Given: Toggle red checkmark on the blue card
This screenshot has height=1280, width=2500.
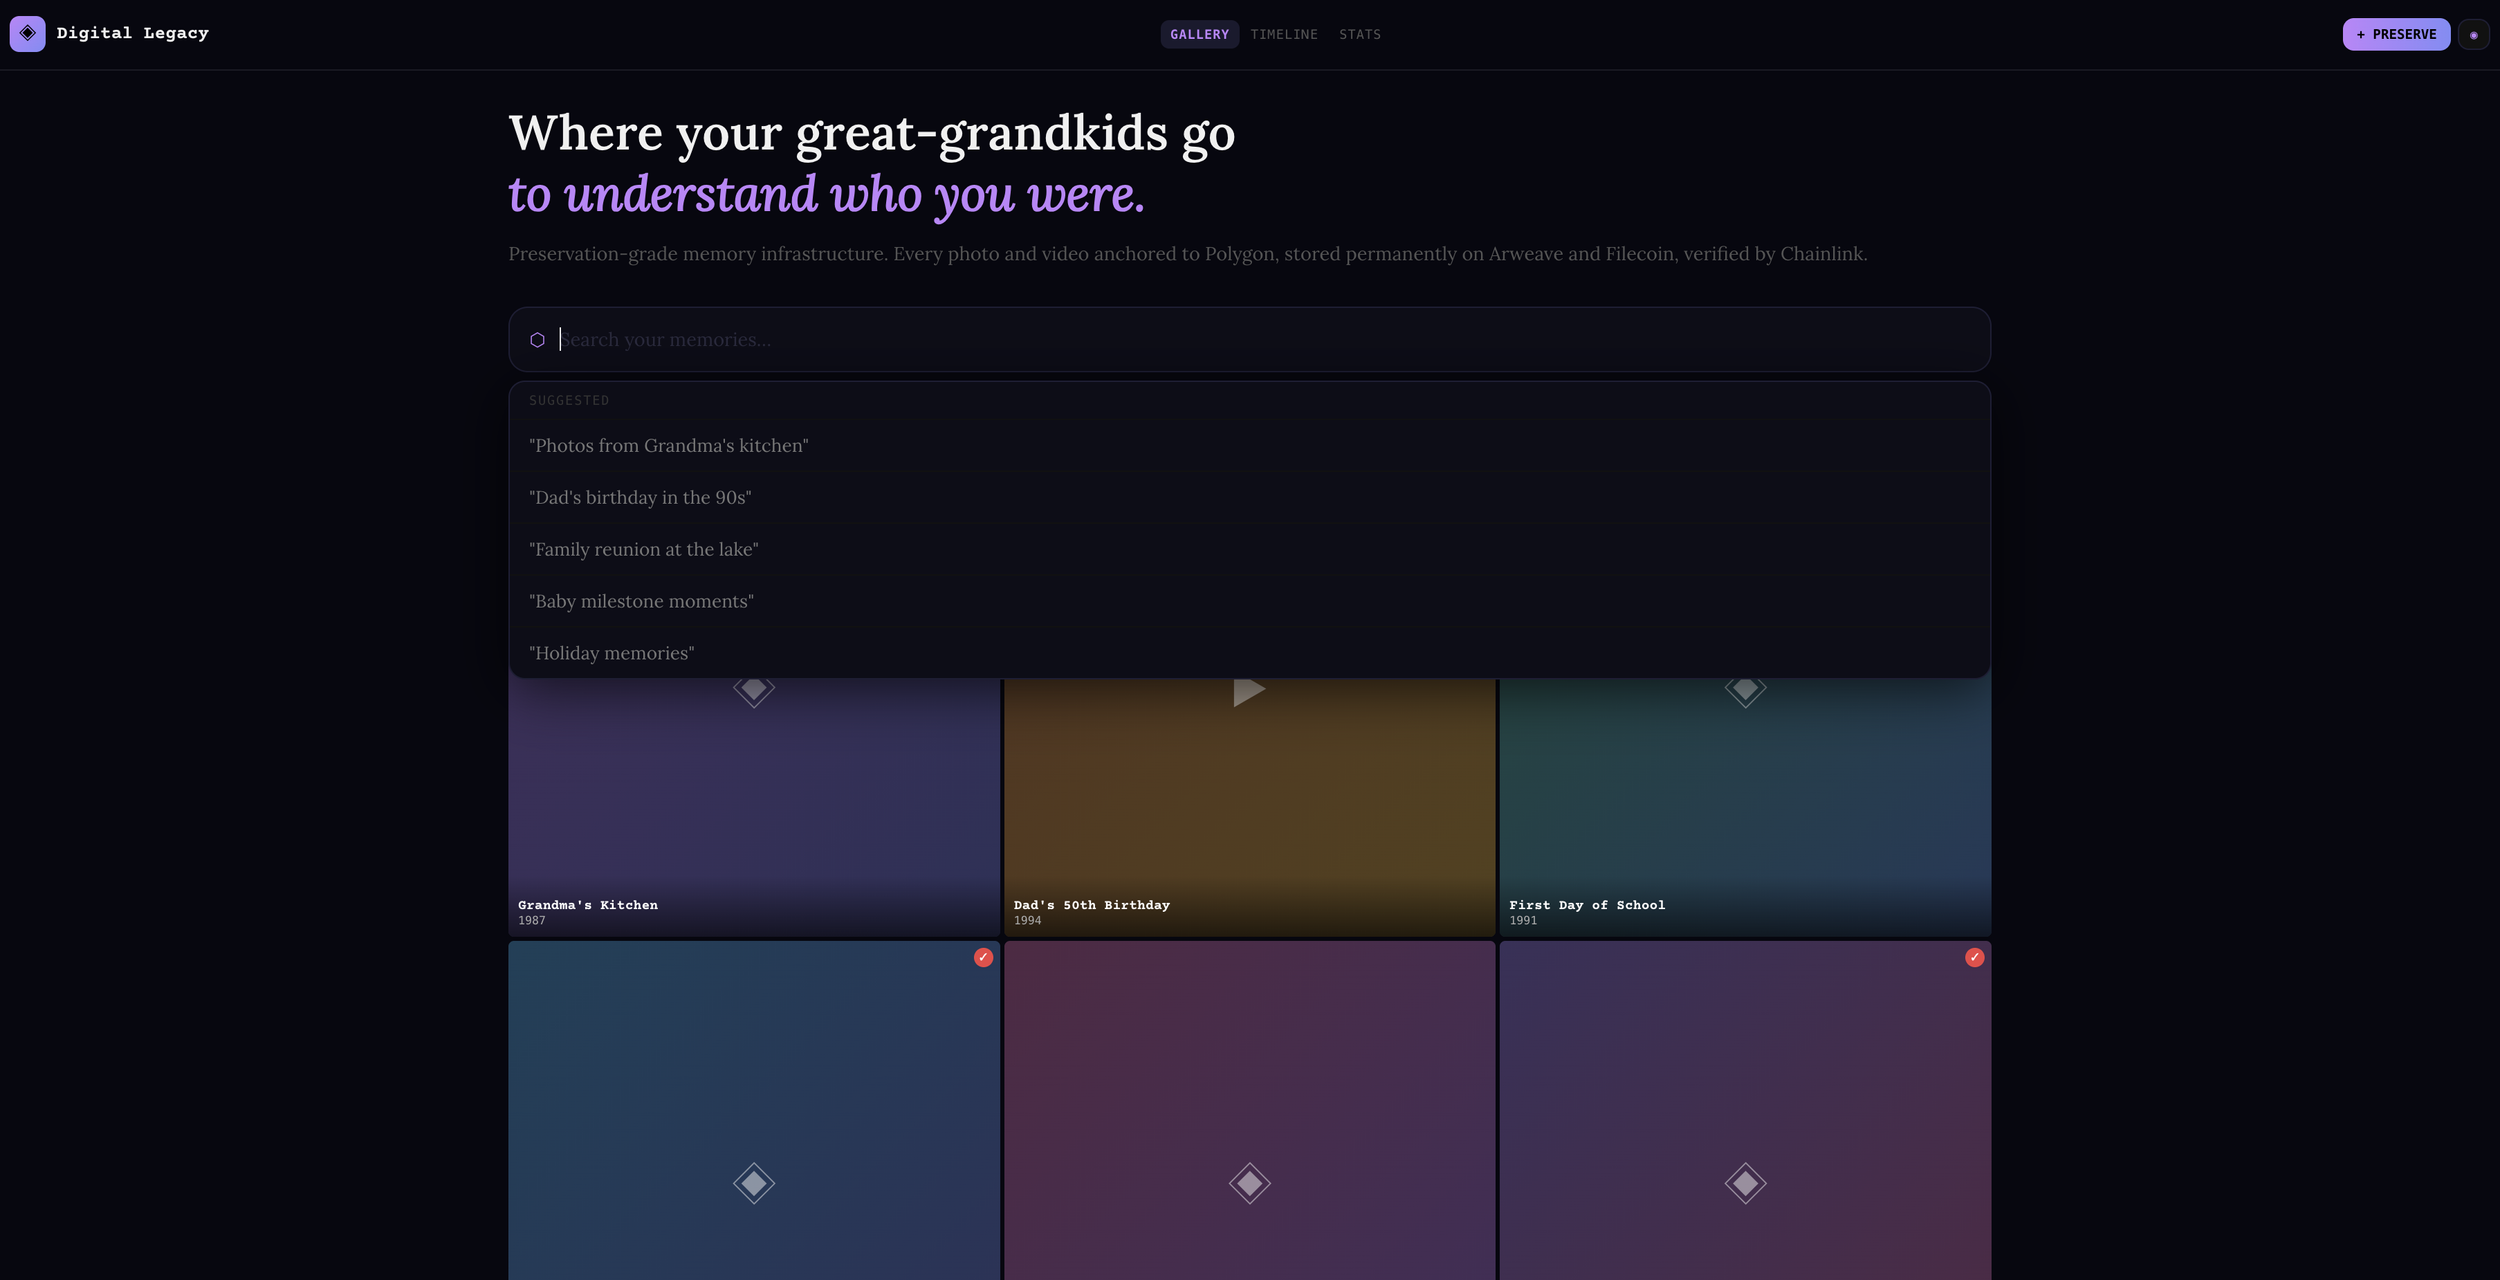Looking at the screenshot, I should click(x=983, y=957).
